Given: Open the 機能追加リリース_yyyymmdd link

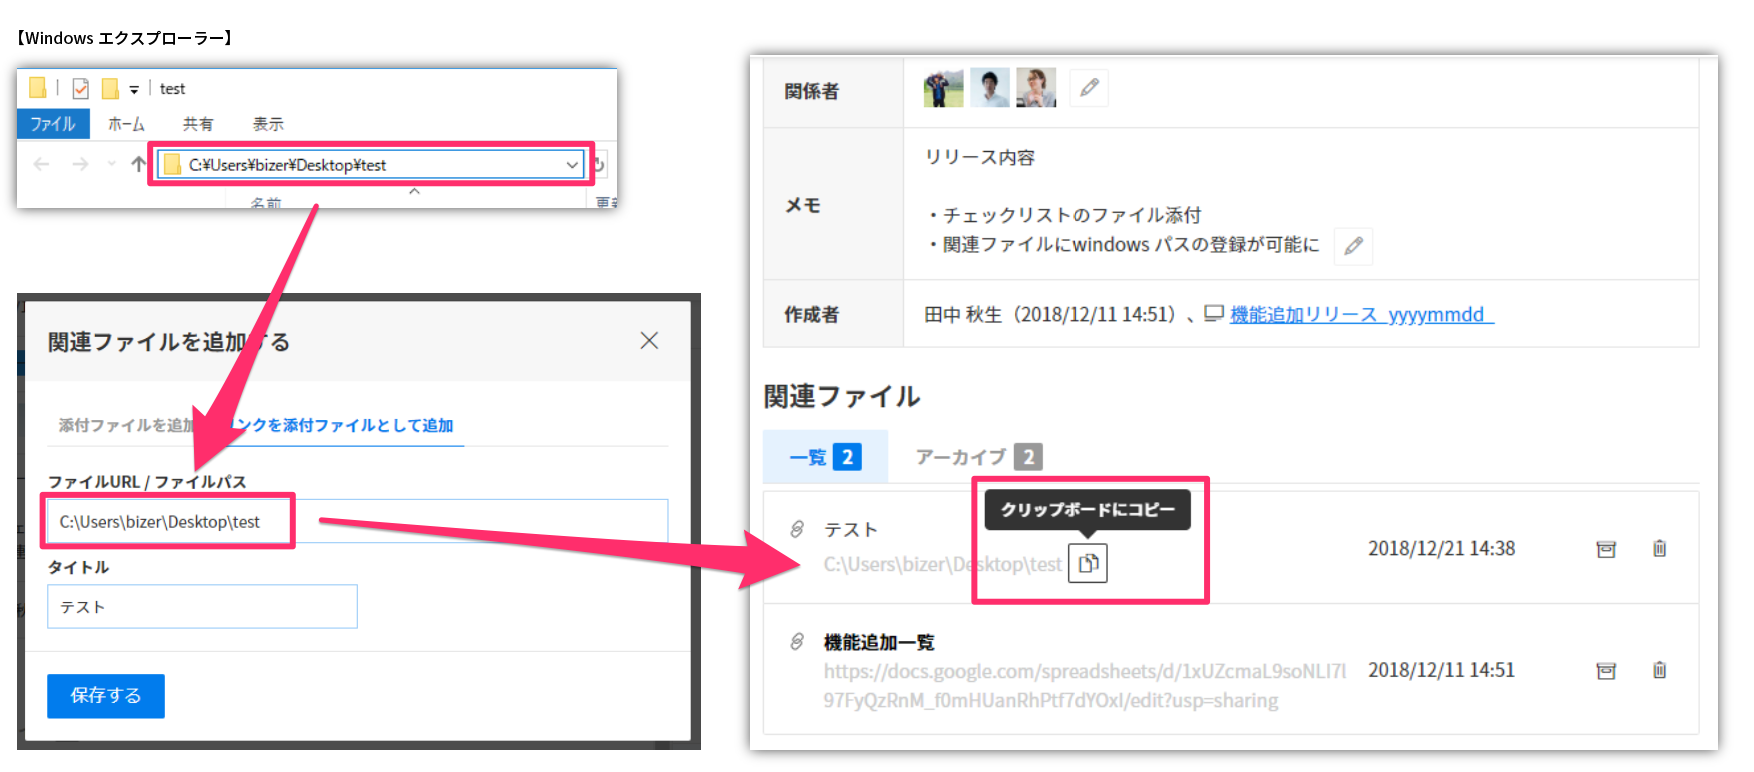Looking at the screenshot, I should point(1361,315).
